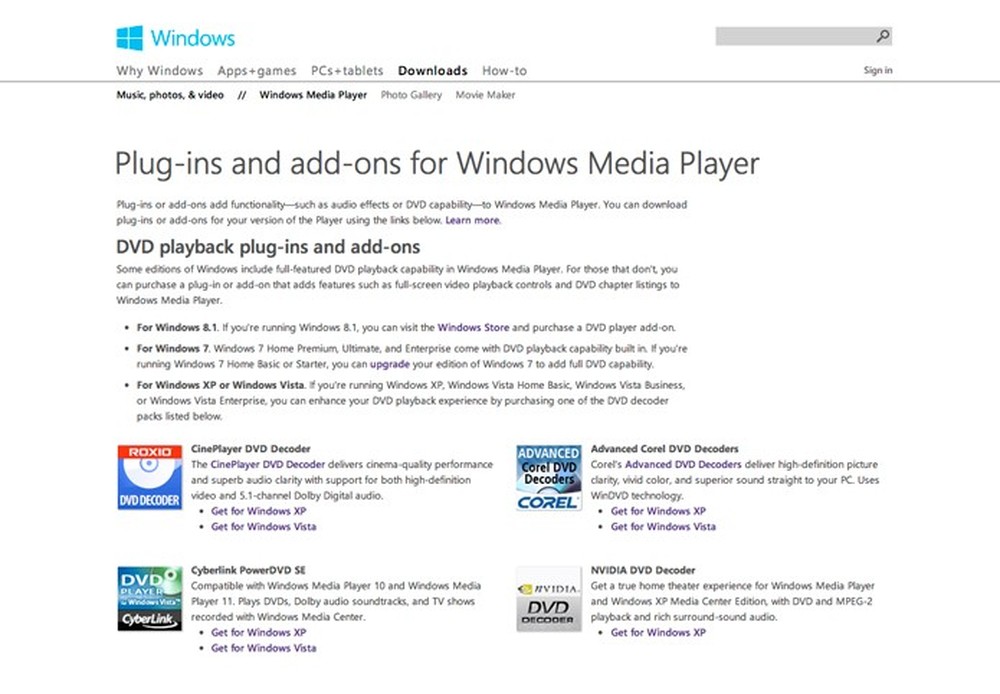Click the NVIDIA DVD Decoder logo
The height and width of the screenshot is (694, 1000).
pos(548,598)
